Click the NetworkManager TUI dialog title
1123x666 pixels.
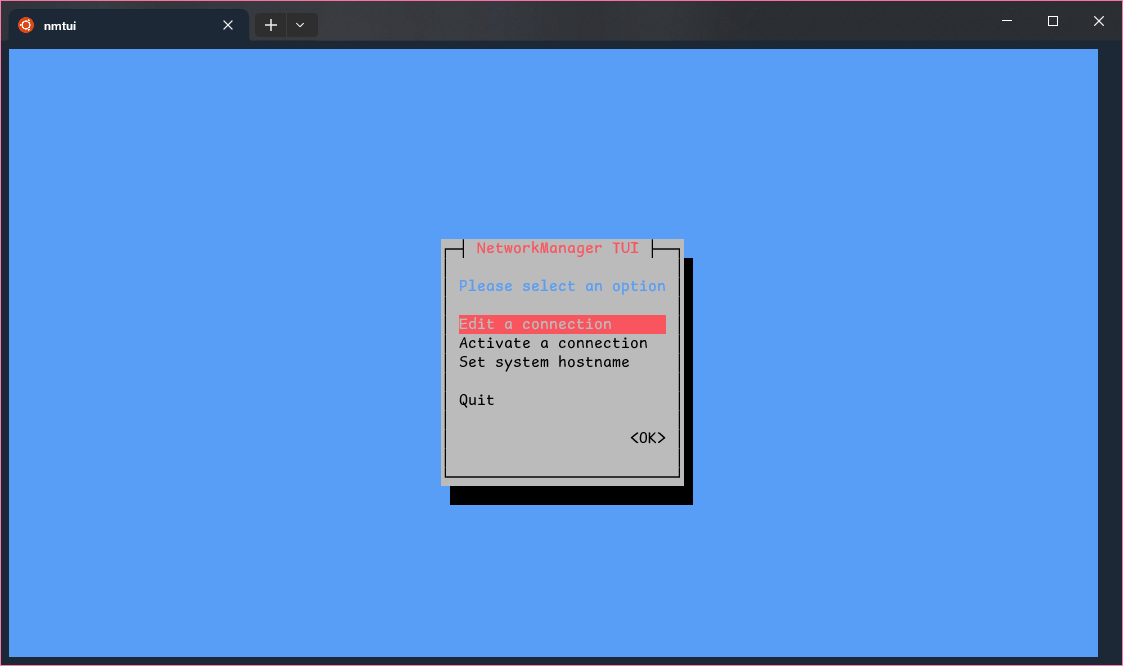point(557,248)
